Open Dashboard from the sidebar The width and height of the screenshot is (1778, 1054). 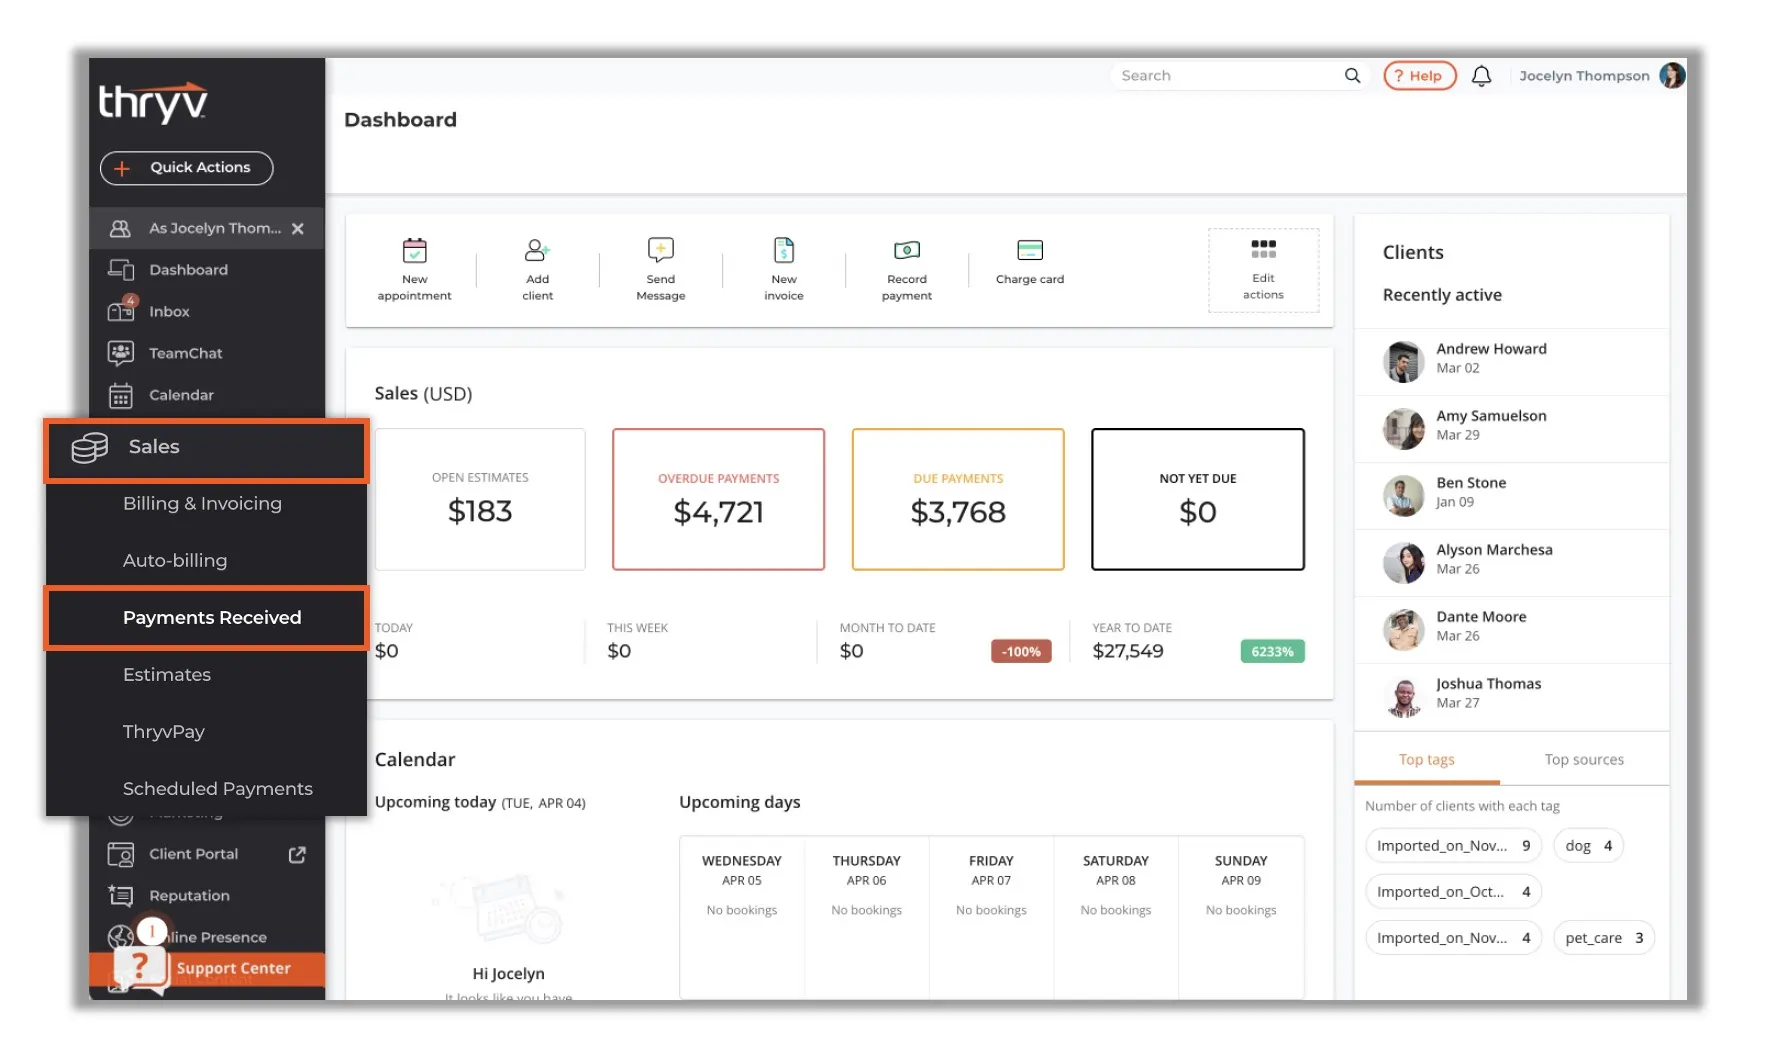click(x=188, y=270)
